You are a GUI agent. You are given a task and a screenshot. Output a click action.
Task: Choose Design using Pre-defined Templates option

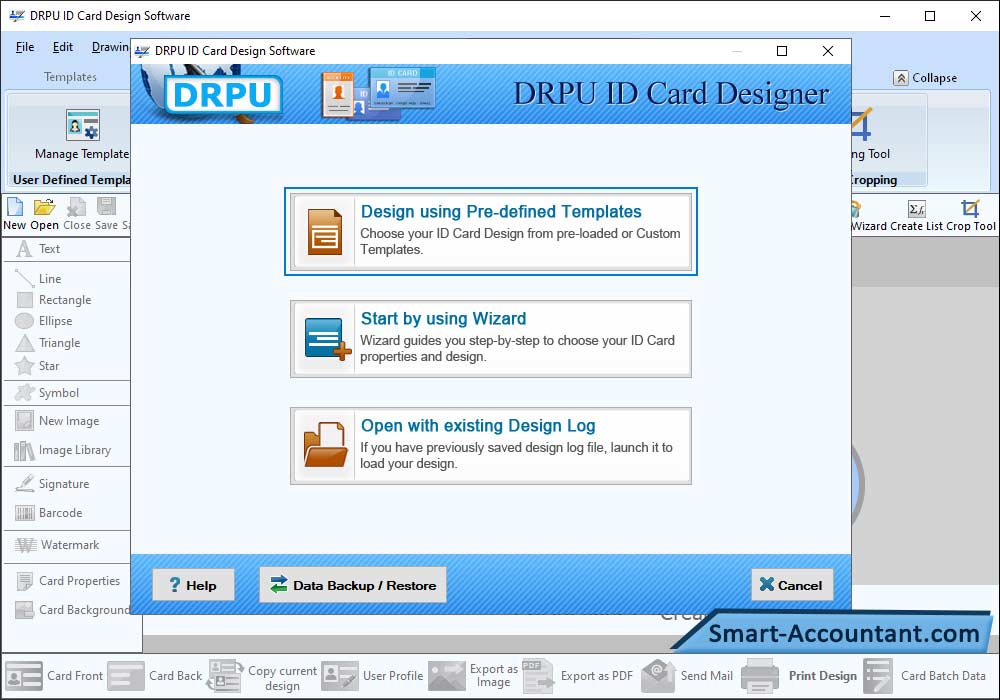[x=490, y=231]
